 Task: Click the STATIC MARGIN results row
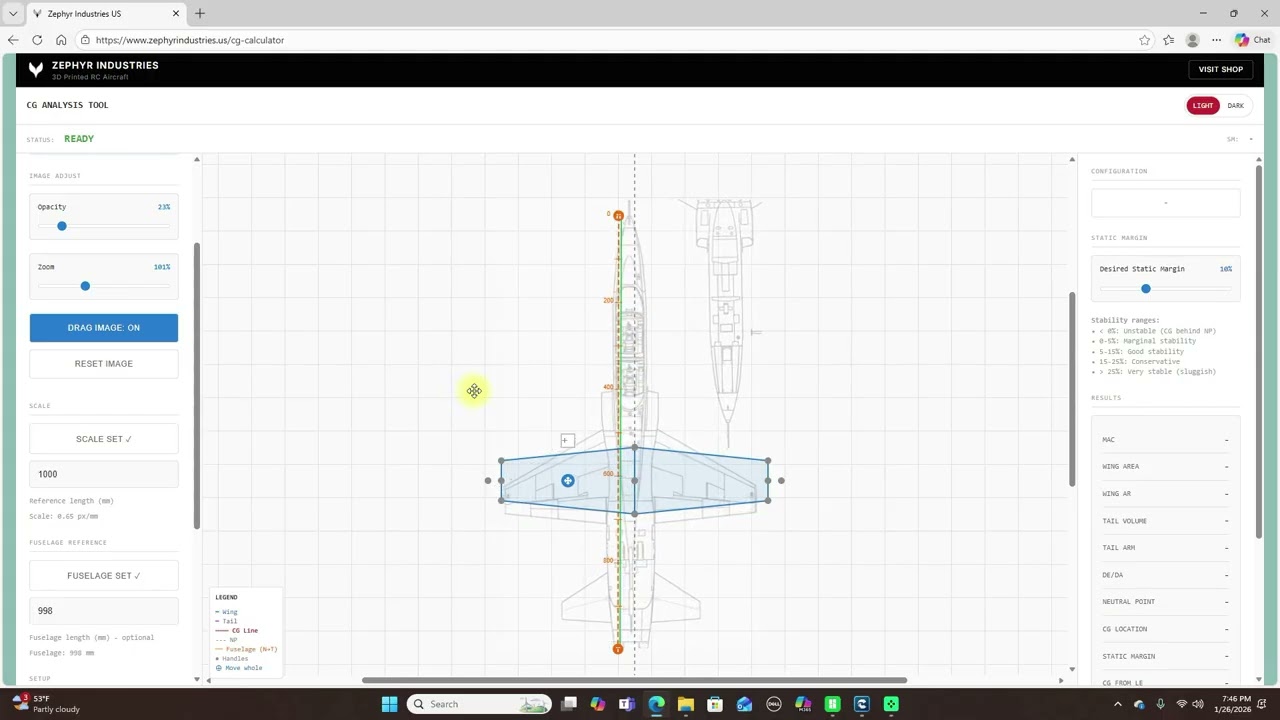1166,656
